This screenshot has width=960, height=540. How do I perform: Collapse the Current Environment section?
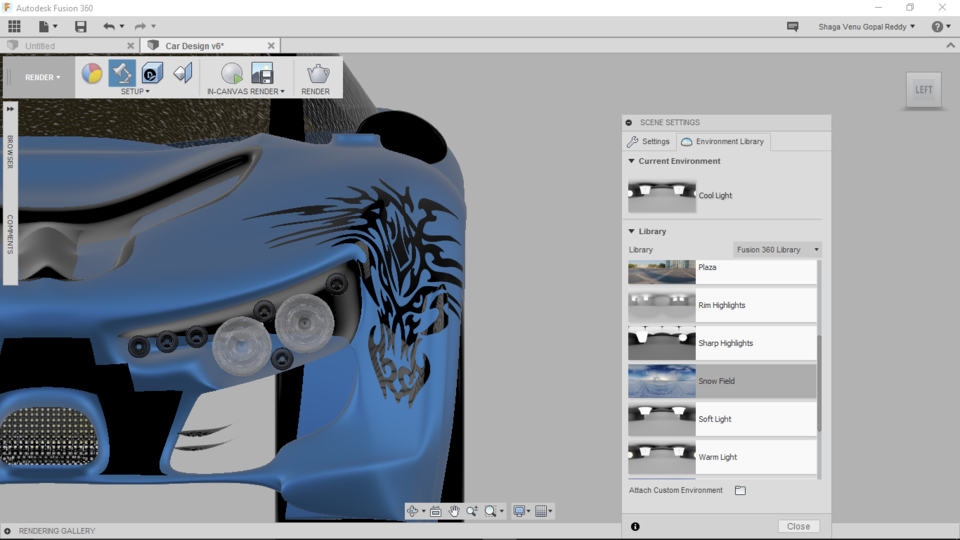[x=631, y=161]
